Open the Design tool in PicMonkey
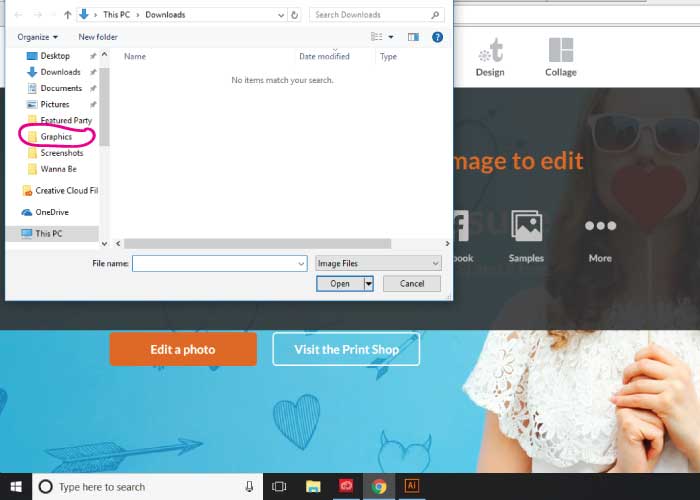Image resolution: width=700 pixels, height=500 pixels. coord(490,57)
